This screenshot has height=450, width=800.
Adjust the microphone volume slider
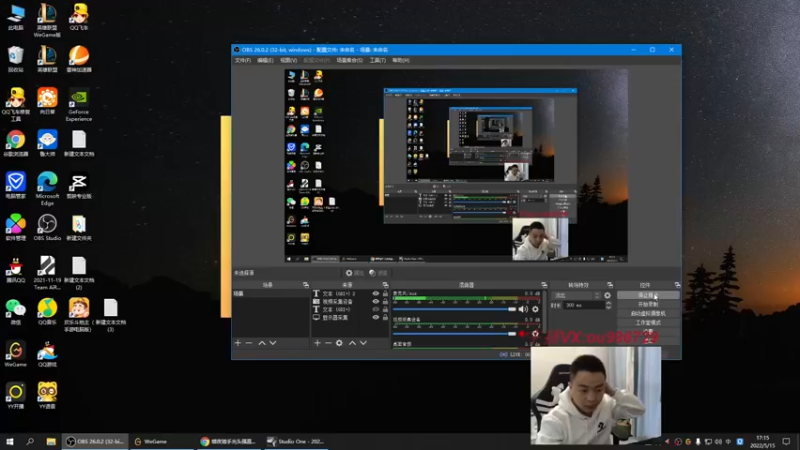tap(455, 309)
